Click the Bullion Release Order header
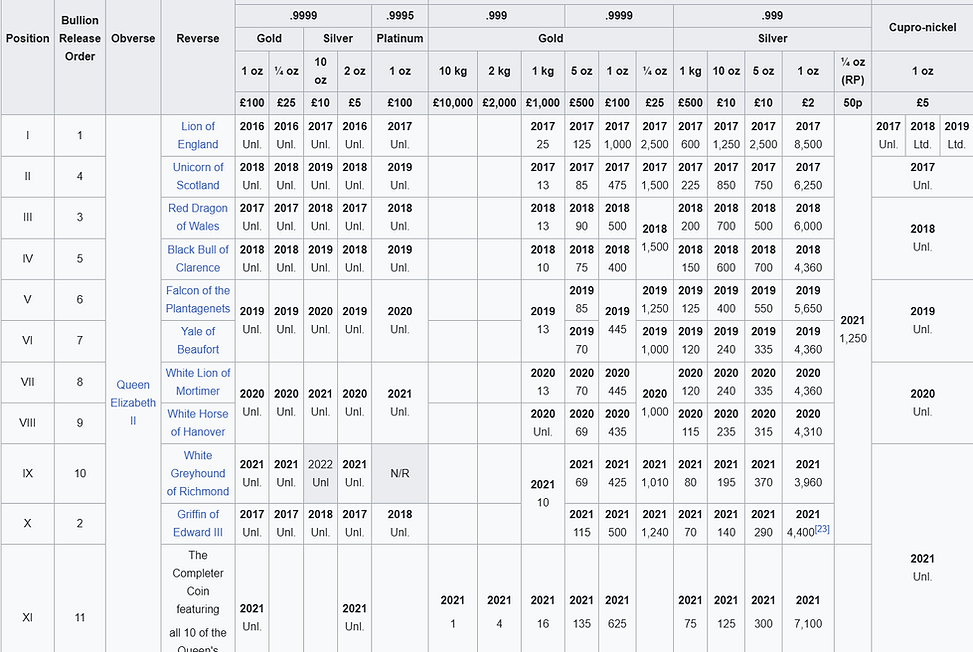The height and width of the screenshot is (652, 973). [79, 38]
